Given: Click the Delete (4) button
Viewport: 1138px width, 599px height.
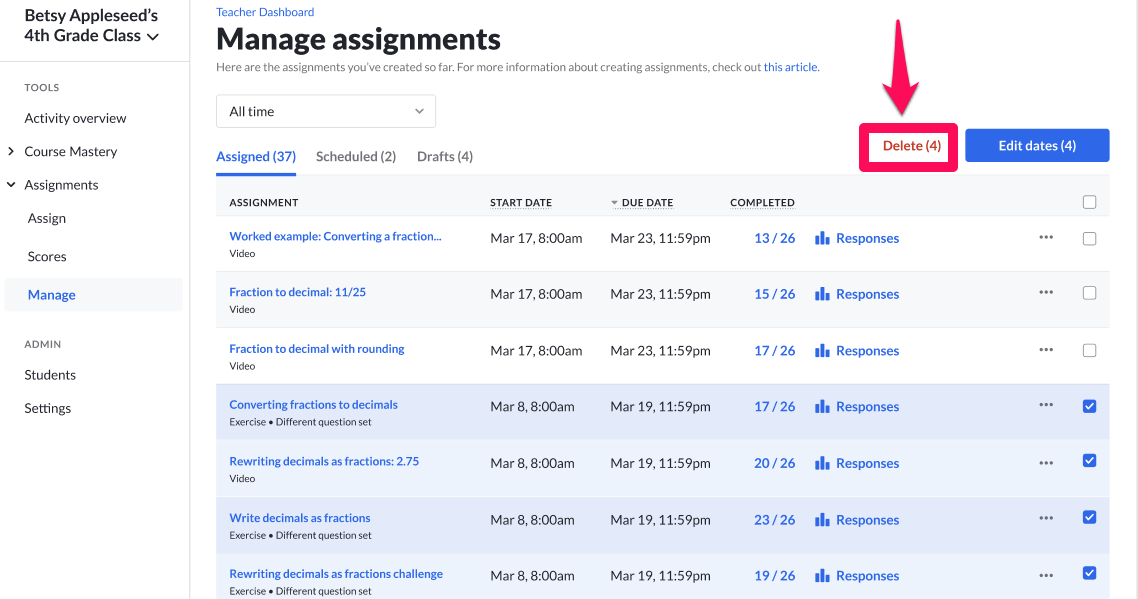Looking at the screenshot, I should point(907,145).
